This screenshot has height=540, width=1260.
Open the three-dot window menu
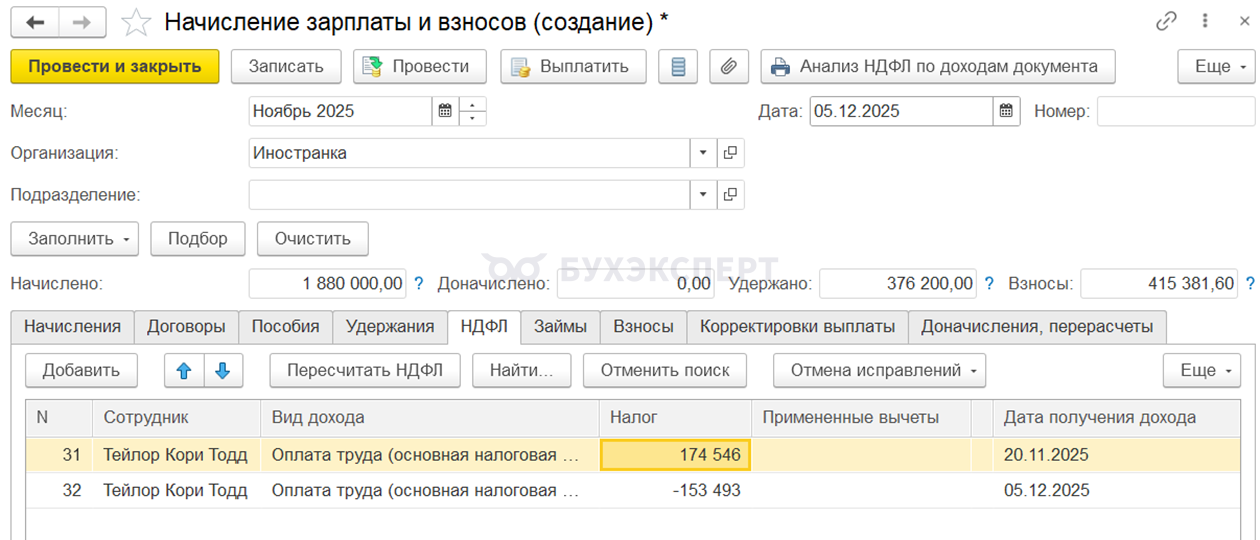click(1206, 21)
